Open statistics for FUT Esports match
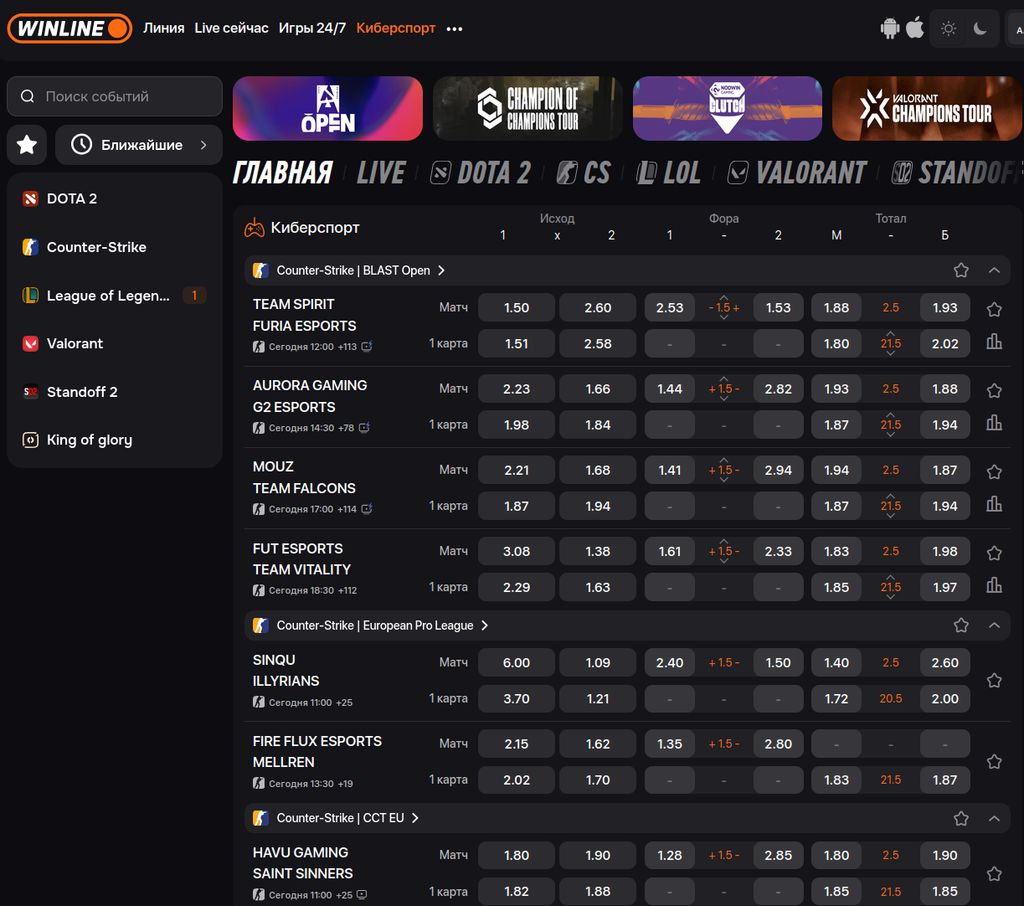Screen dimensions: 1024x906 coord(994,585)
